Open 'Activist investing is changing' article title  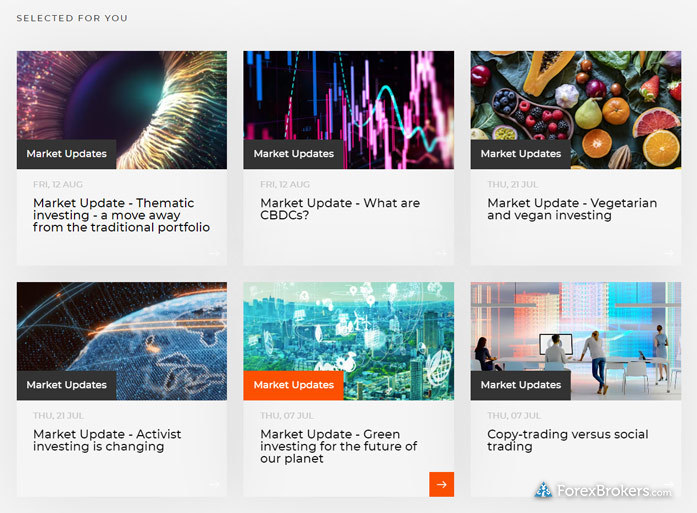[107, 440]
